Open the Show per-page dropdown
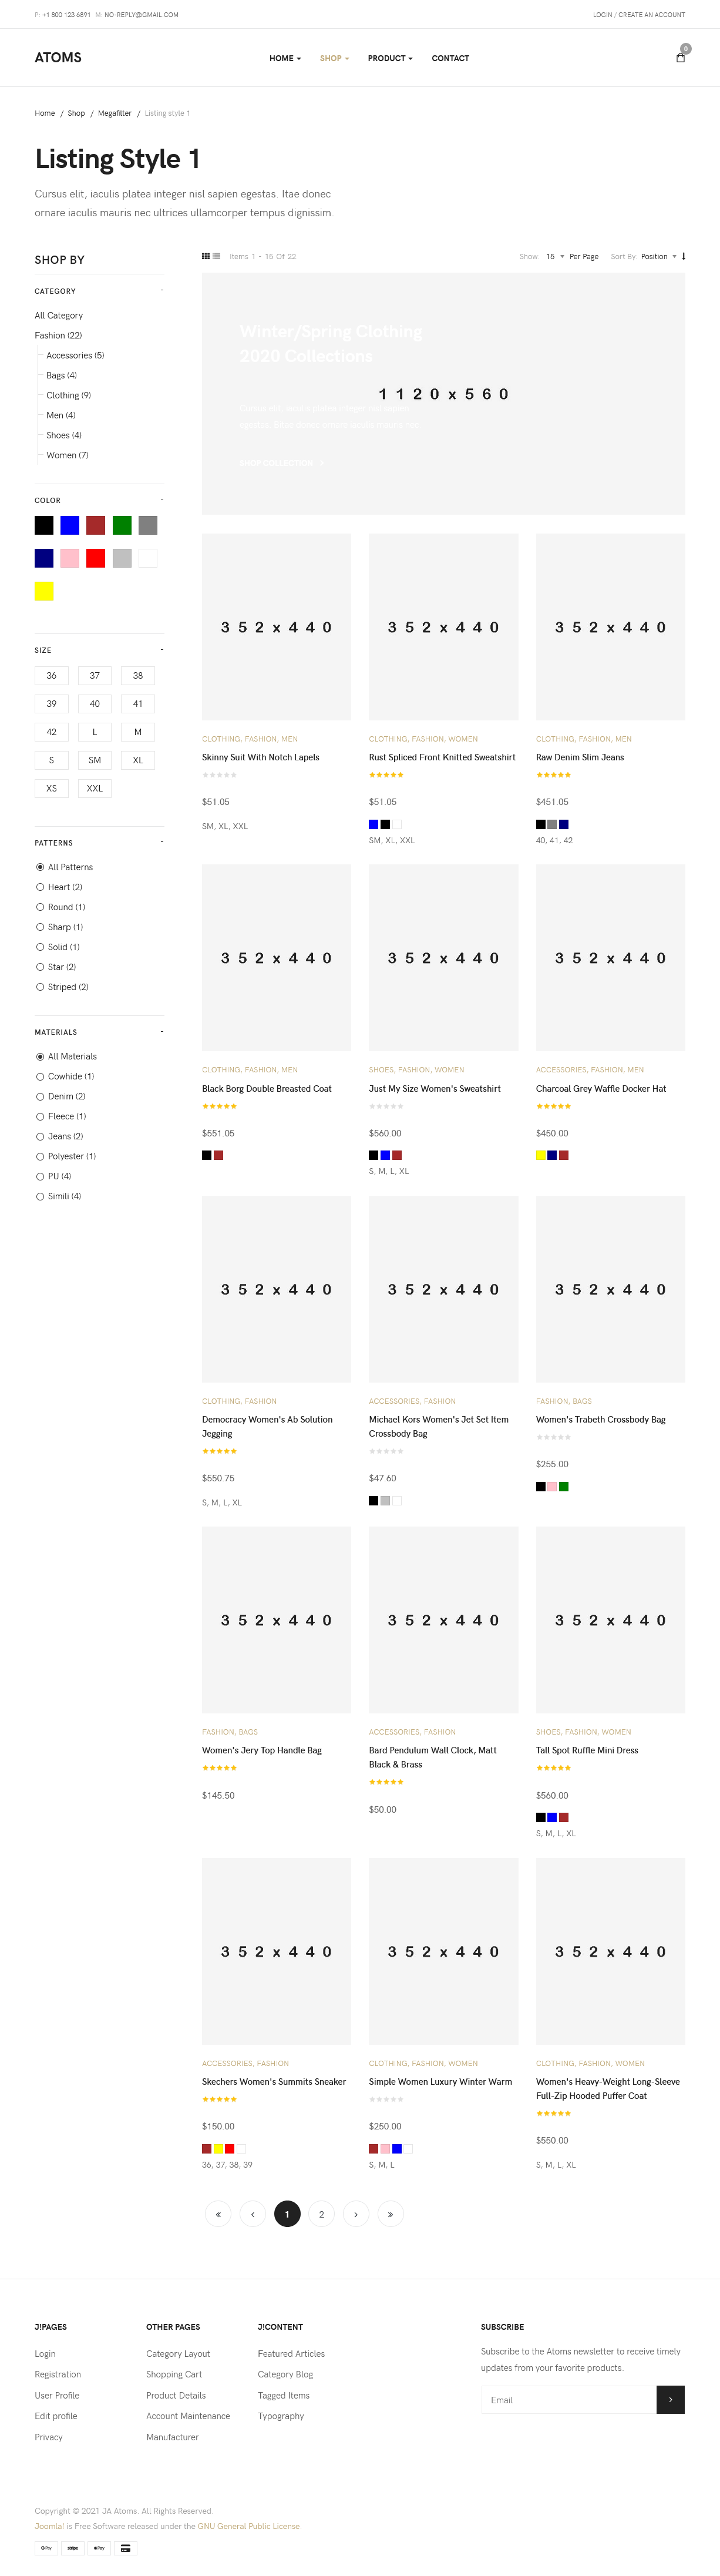Image resolution: width=720 pixels, height=2576 pixels. tap(554, 256)
